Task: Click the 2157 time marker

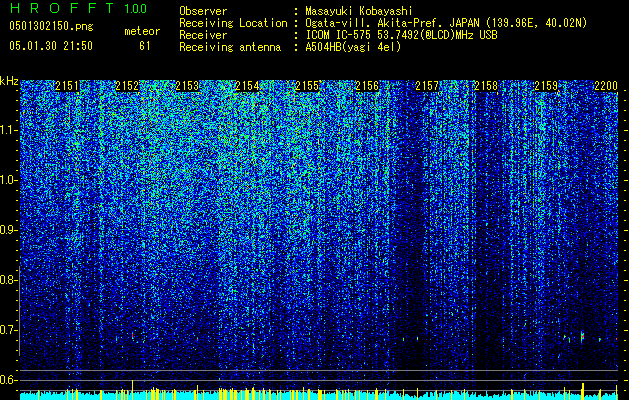Action: click(426, 86)
